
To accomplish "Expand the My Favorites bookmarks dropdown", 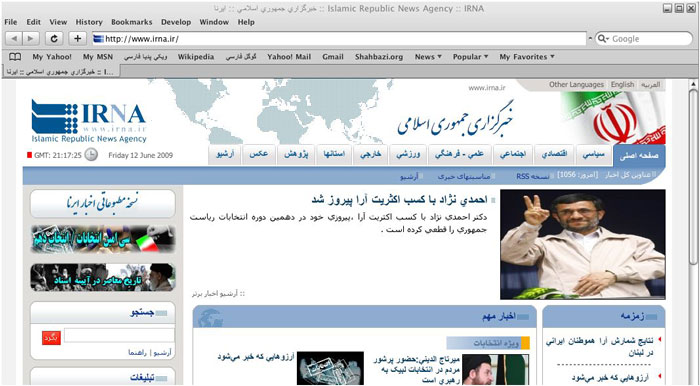I will click(527, 57).
